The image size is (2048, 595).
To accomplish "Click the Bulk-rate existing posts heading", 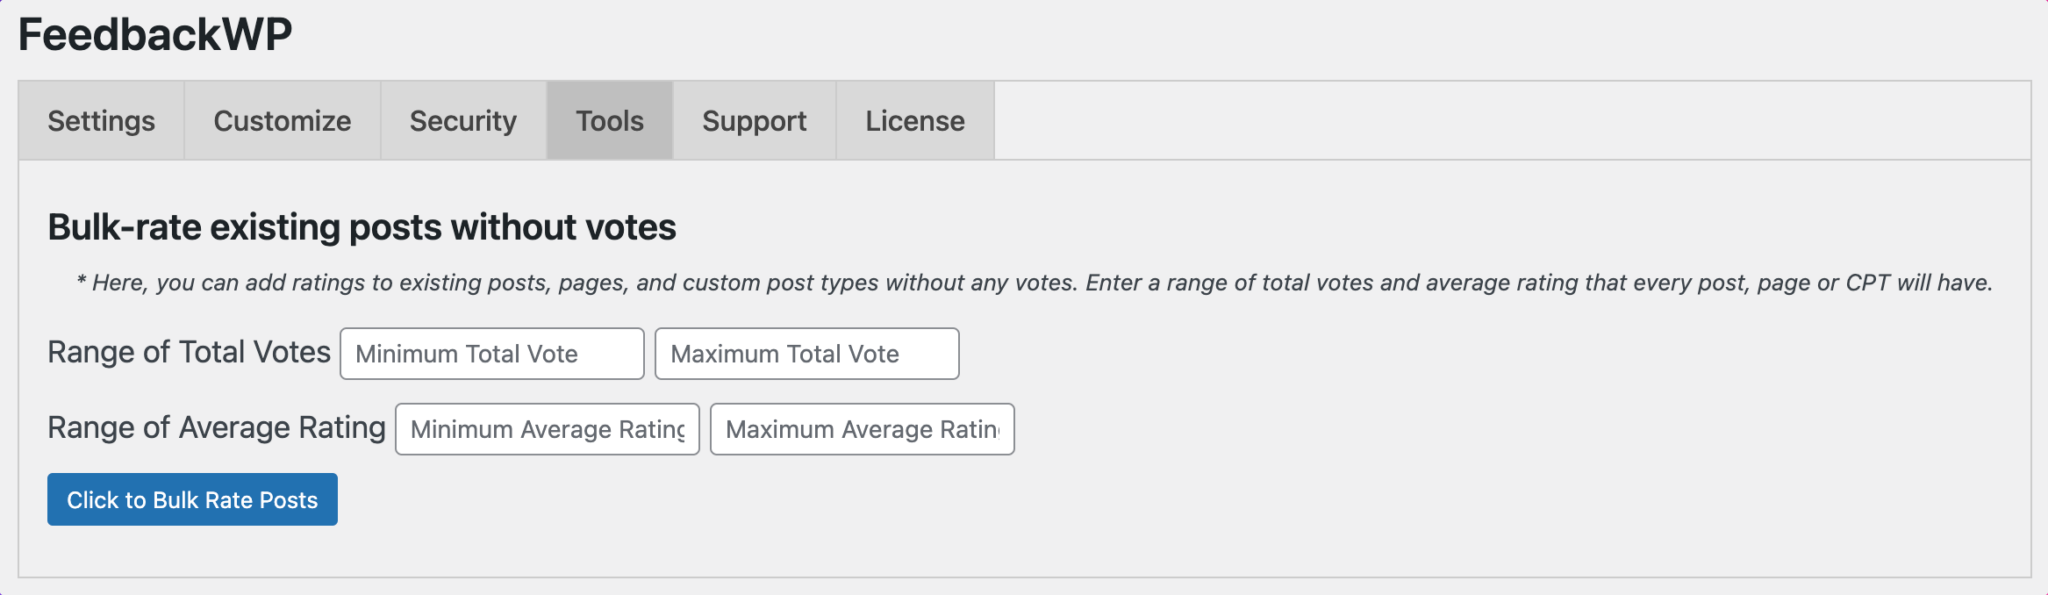I will pyautogui.click(x=362, y=227).
